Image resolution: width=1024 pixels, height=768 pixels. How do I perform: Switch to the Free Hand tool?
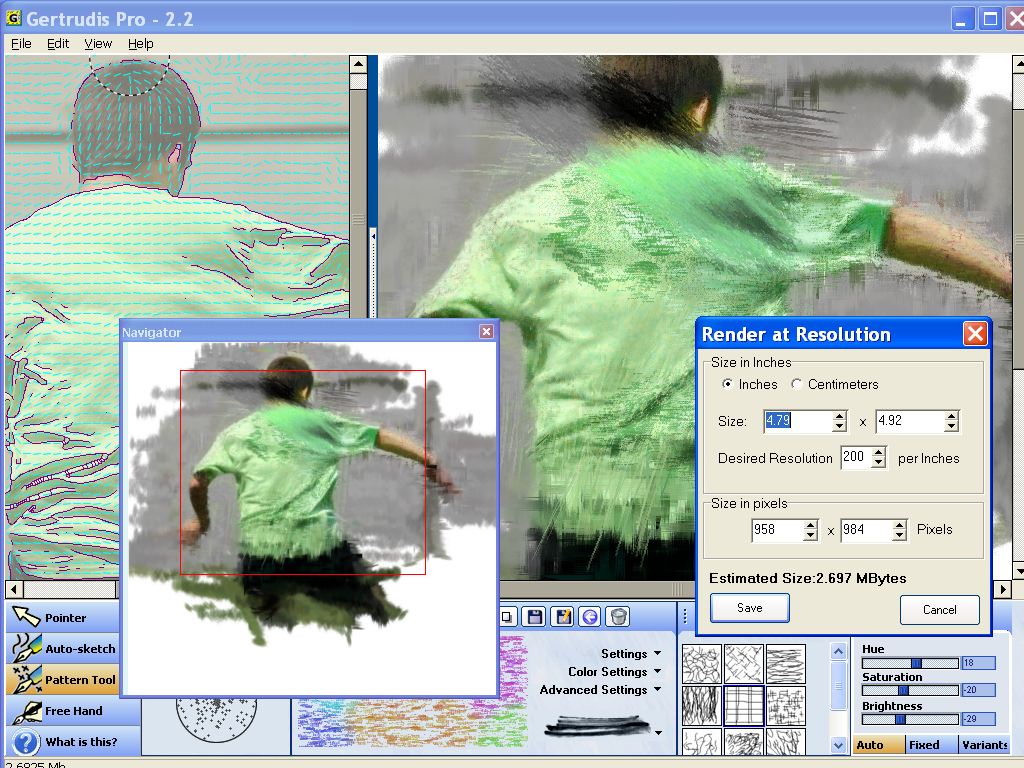point(65,711)
